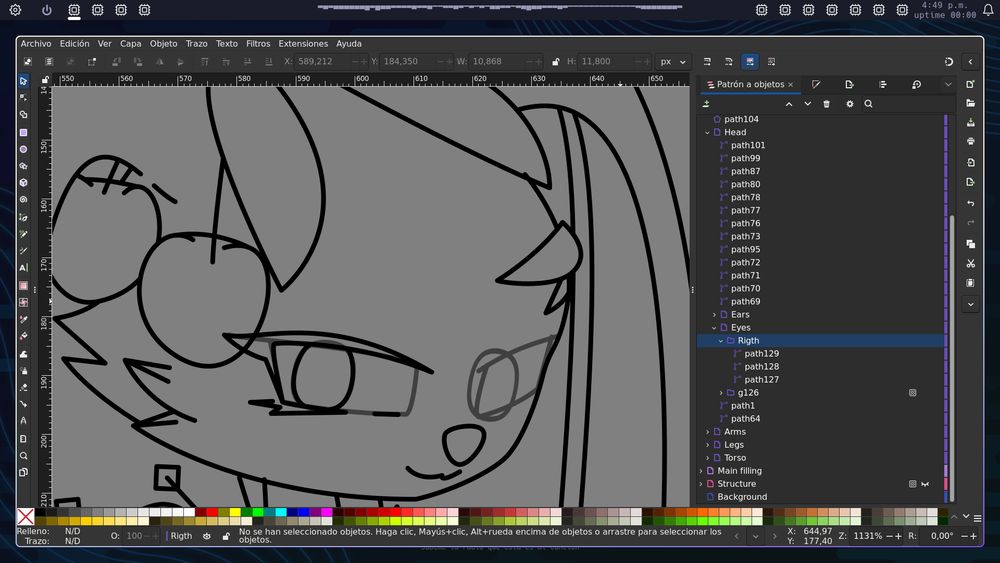The width and height of the screenshot is (1000, 563).
Task: Expand the commands bar overflow arrow
Action: [971, 304]
